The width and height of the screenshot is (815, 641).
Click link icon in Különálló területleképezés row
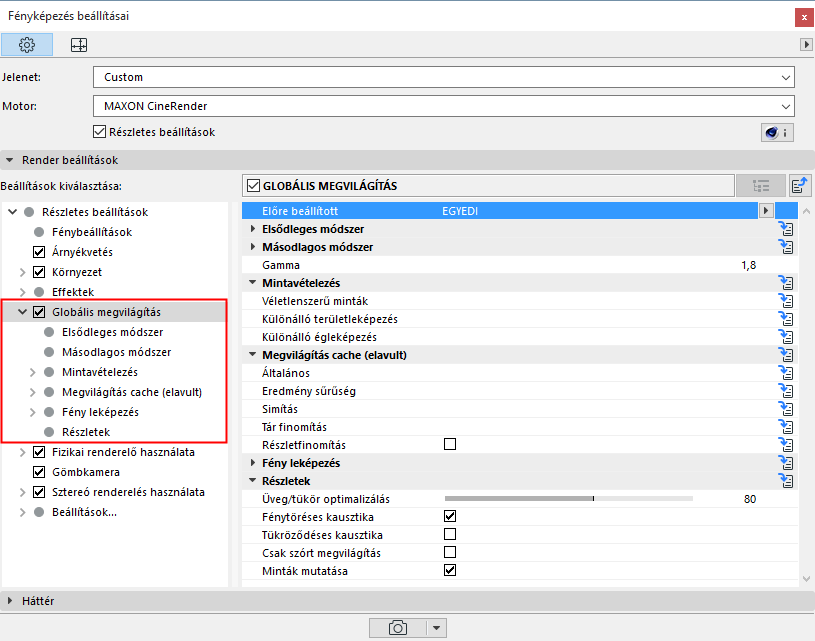(x=786, y=319)
